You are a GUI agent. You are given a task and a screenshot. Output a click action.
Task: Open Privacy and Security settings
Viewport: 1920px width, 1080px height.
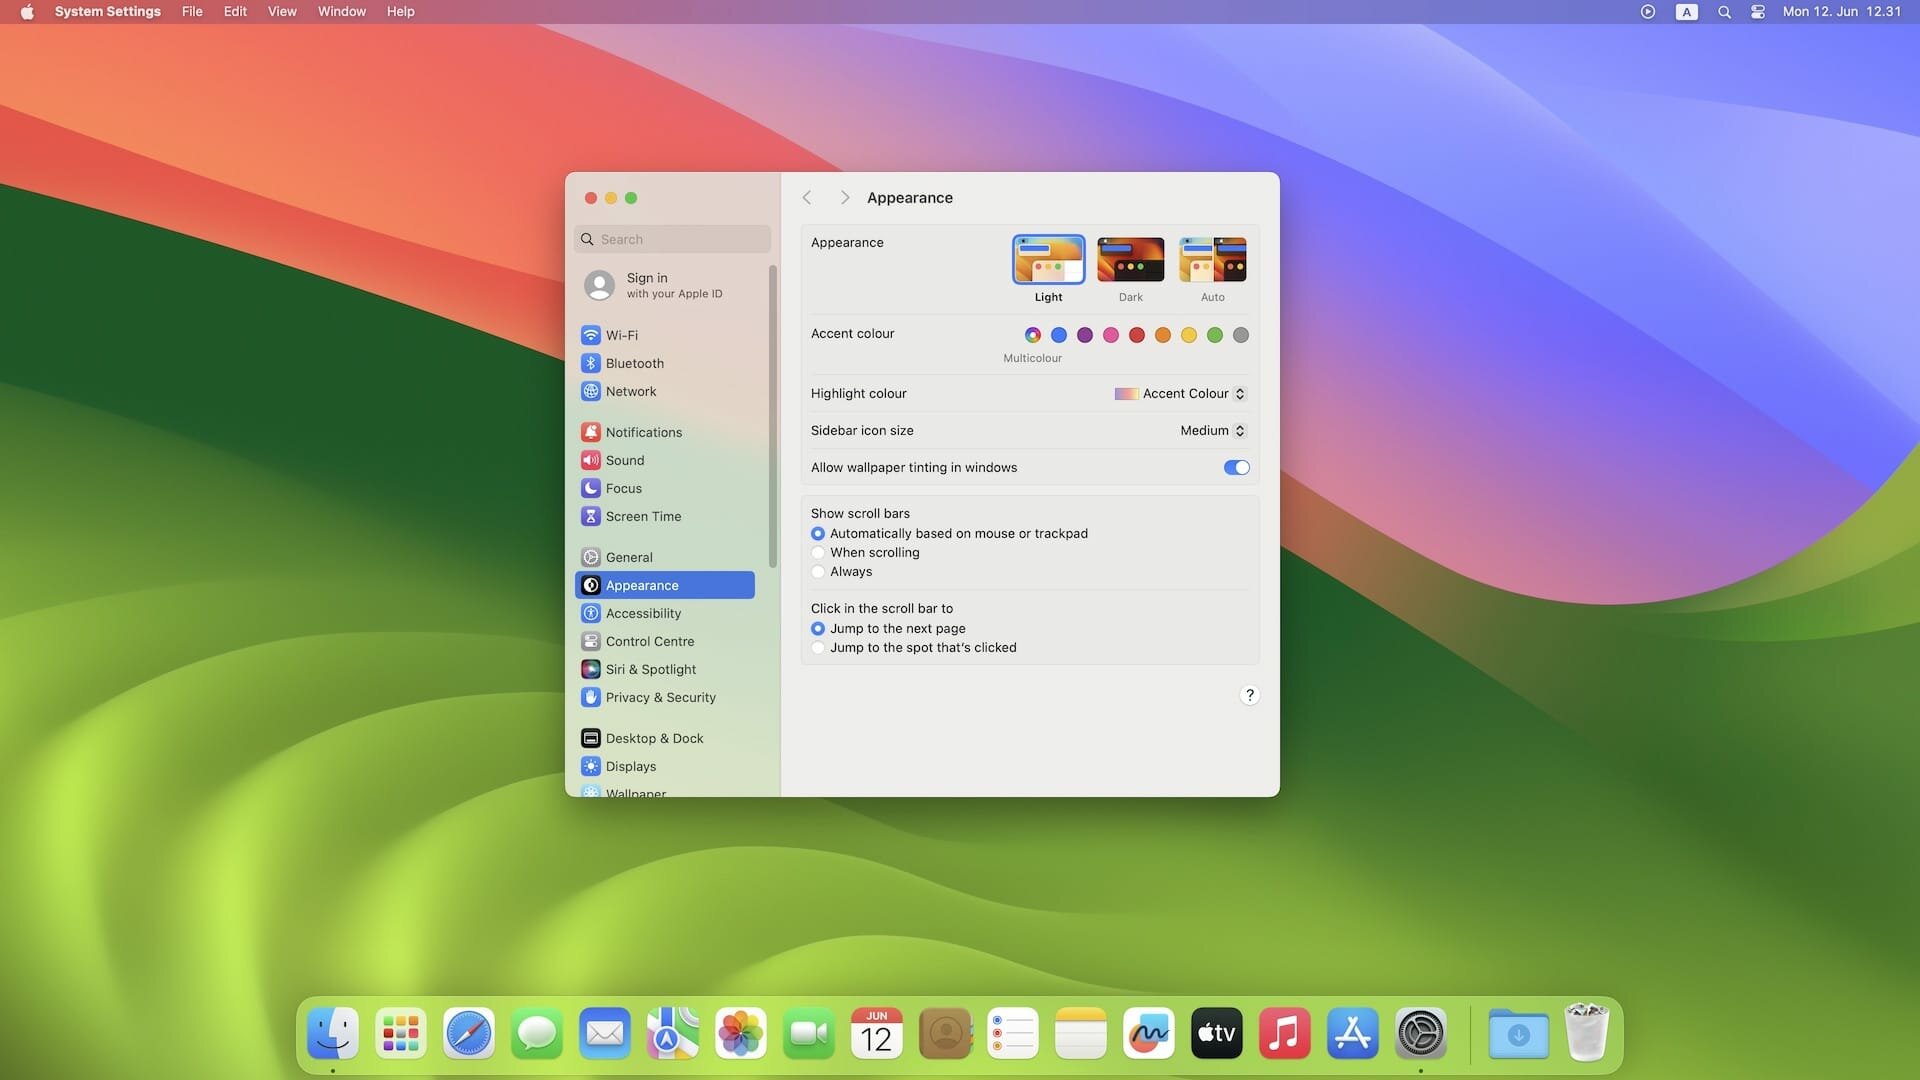661,698
